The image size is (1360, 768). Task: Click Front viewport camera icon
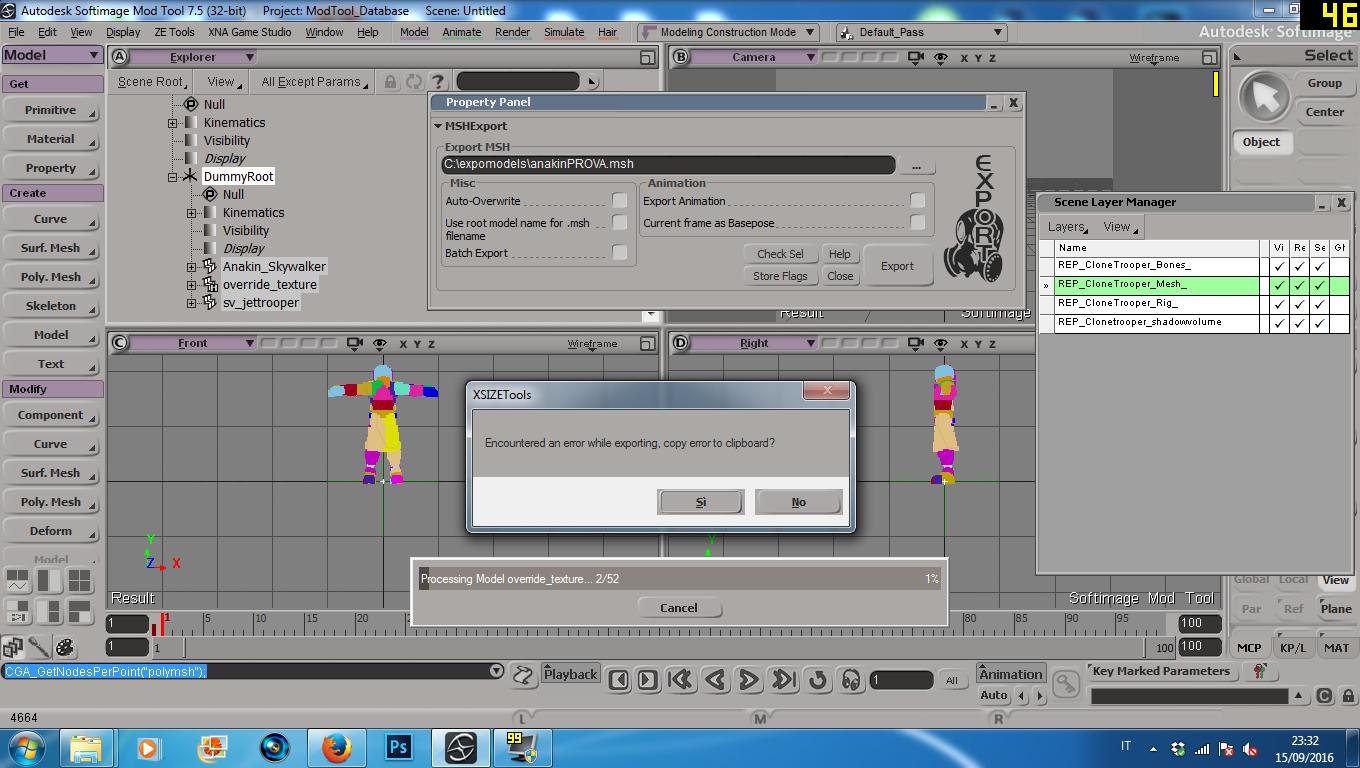tap(355, 343)
